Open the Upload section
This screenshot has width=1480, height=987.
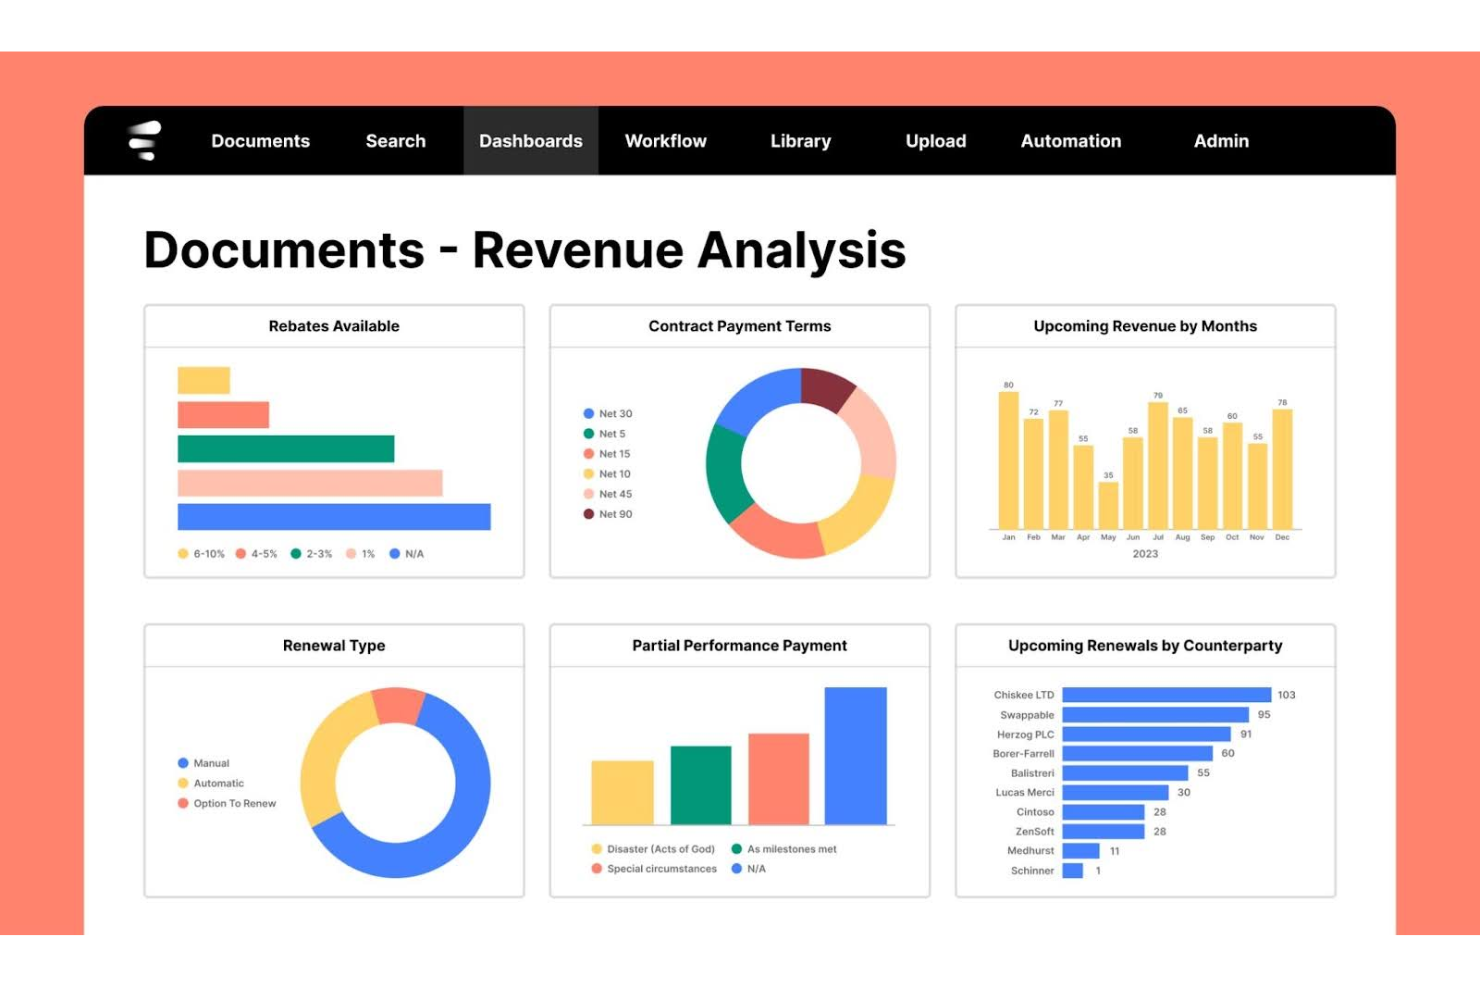tap(935, 141)
